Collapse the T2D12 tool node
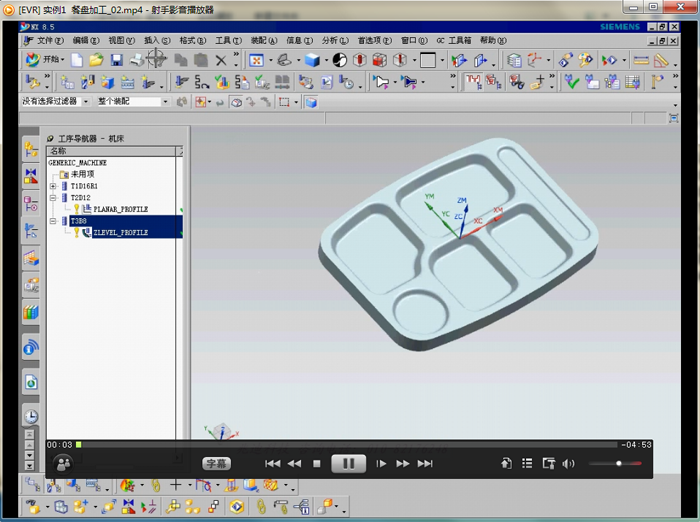The height and width of the screenshot is (522, 700). (53, 198)
